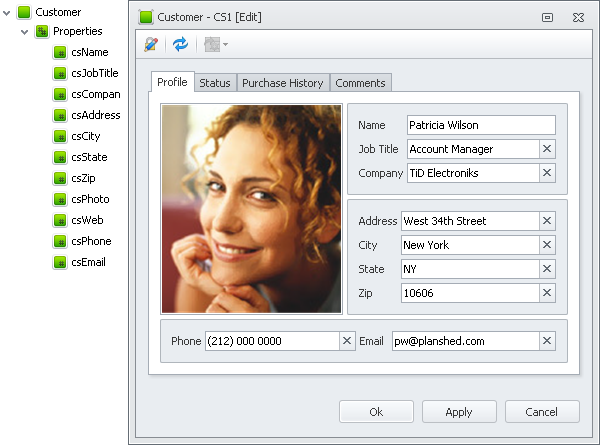This screenshot has height=445, width=600.
Task: Click the Name input field
Action: point(480,125)
